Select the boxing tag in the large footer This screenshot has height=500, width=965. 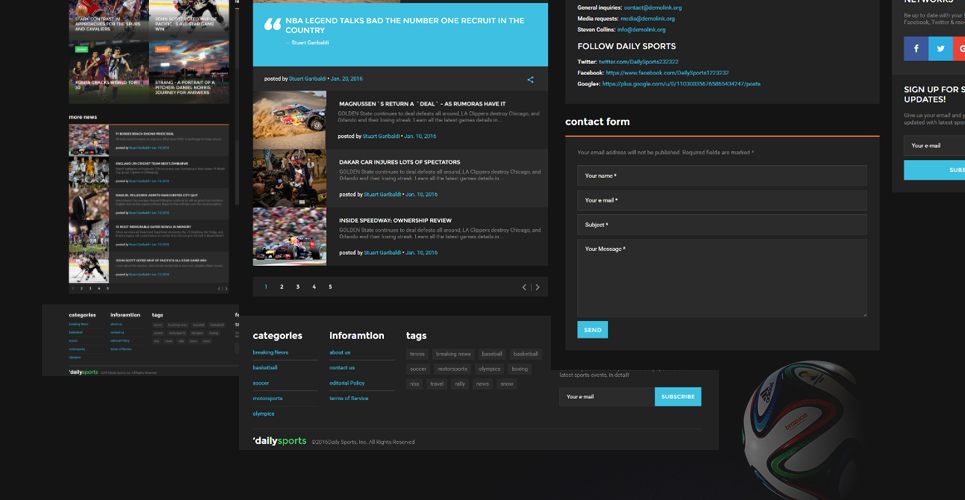coord(520,369)
